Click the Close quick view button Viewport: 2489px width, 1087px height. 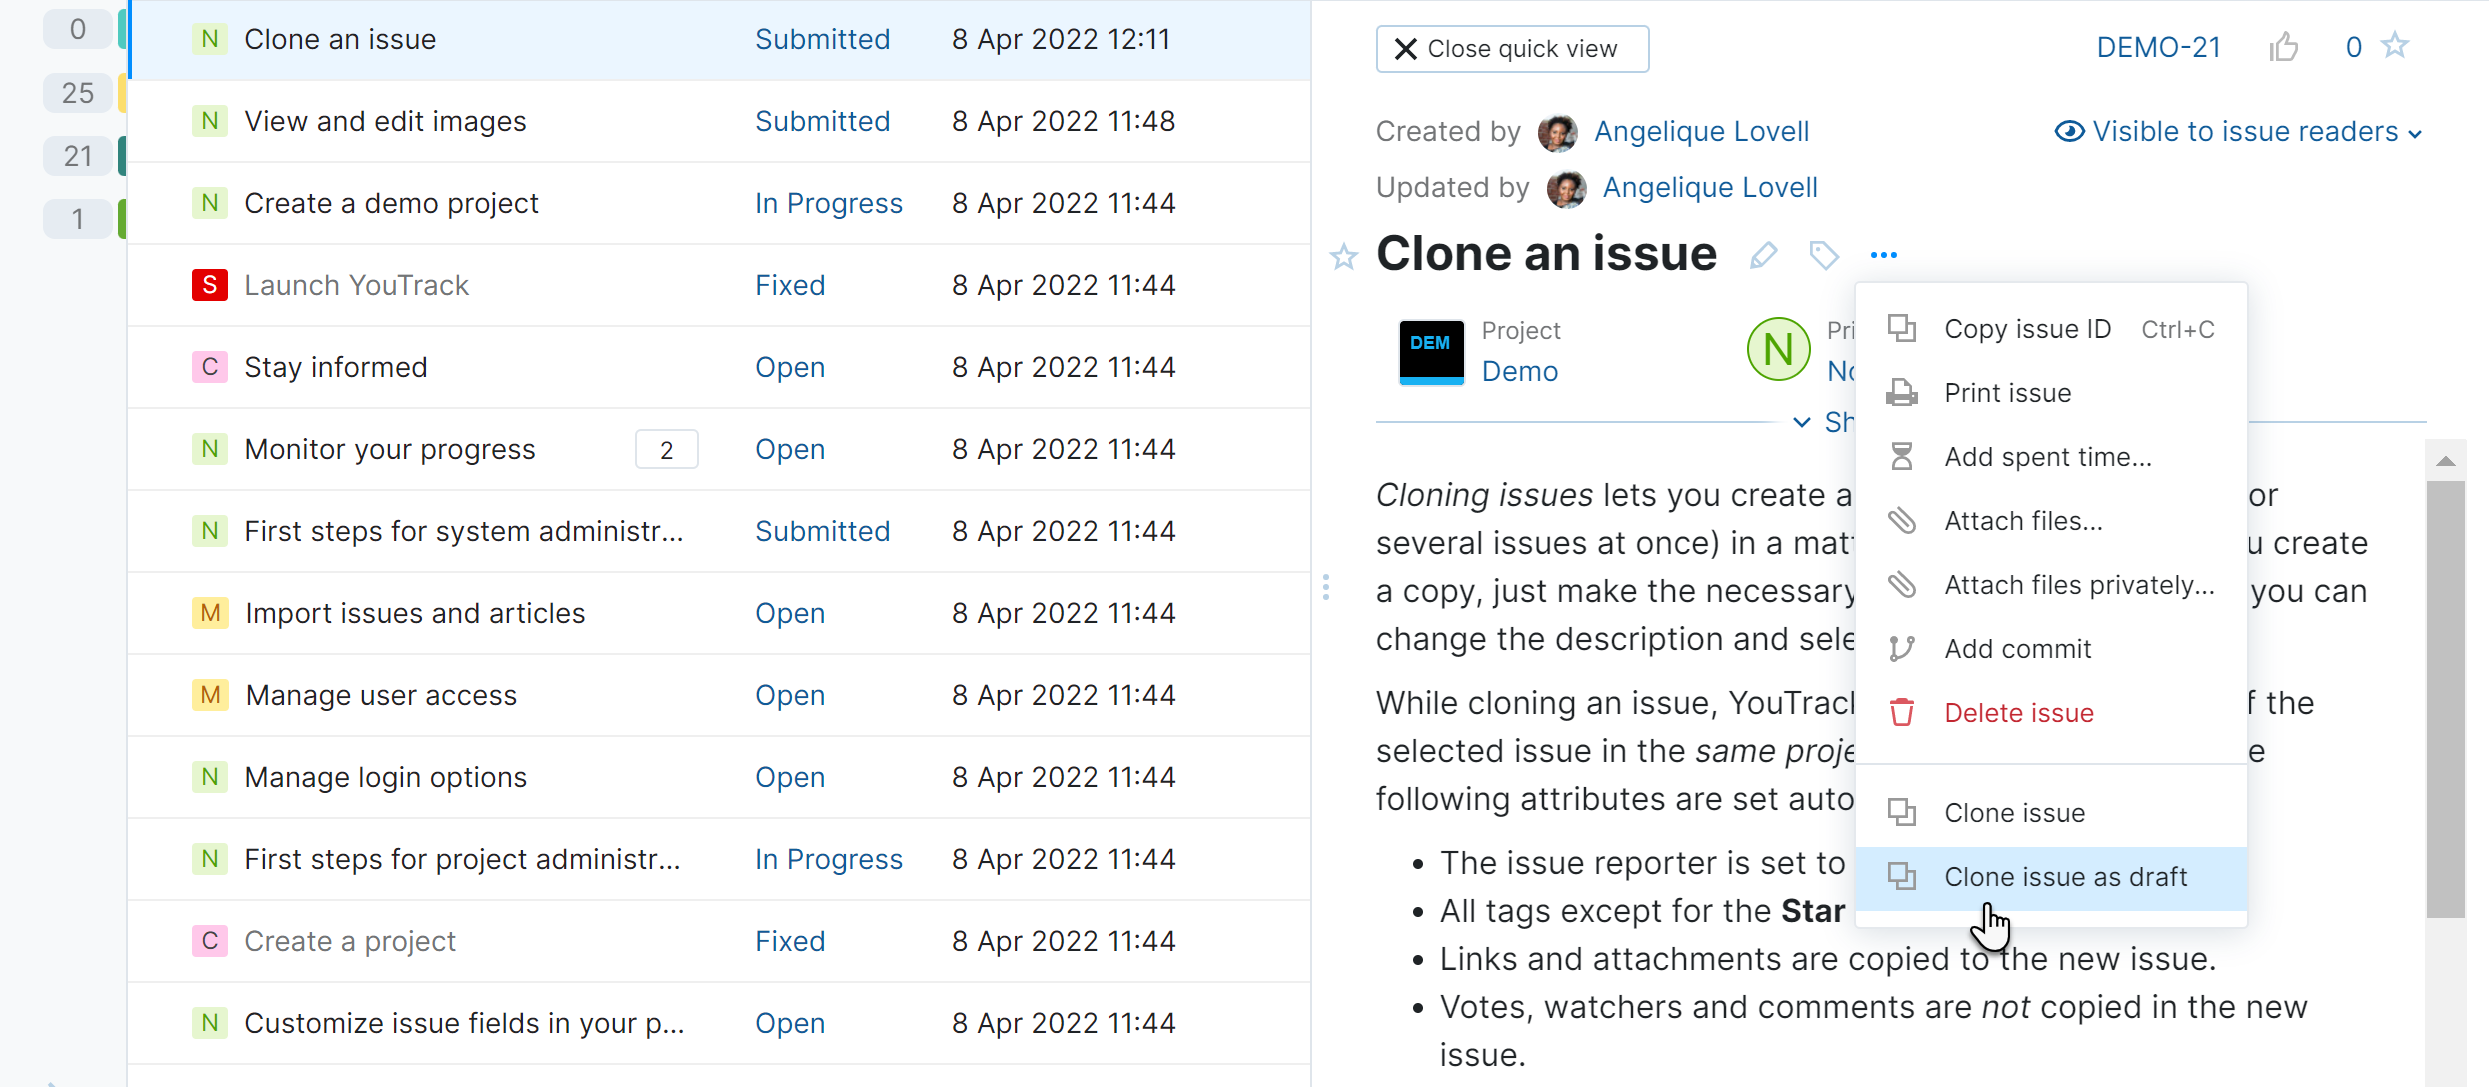(x=1511, y=49)
